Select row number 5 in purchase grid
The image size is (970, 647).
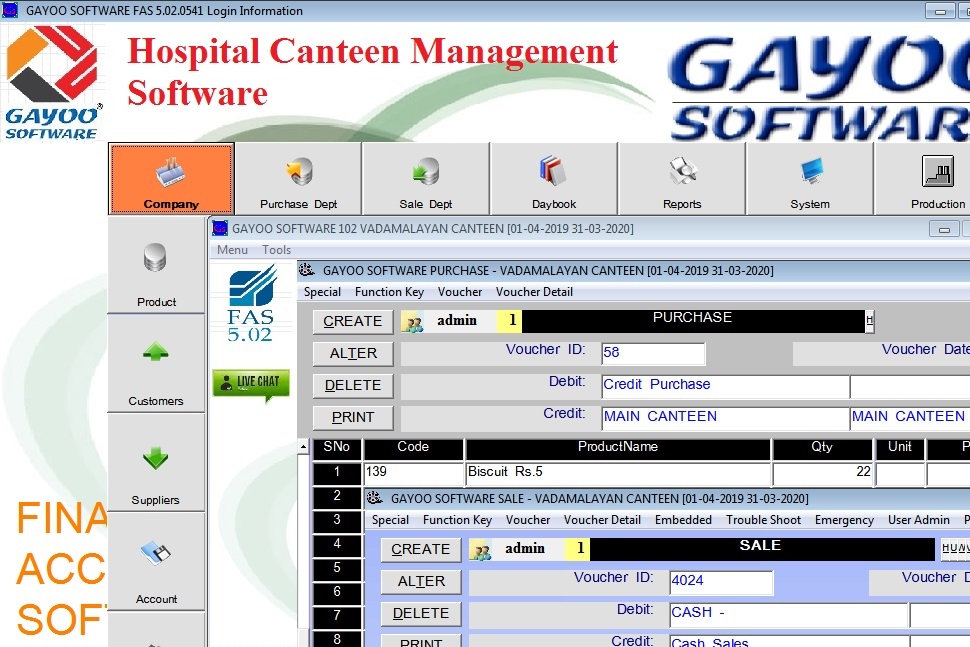tap(337, 568)
